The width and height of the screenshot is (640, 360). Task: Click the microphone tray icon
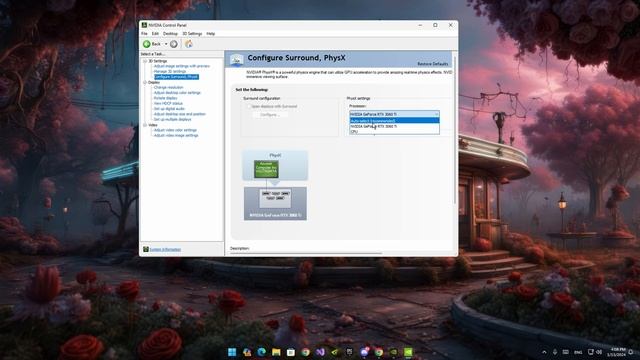[x=555, y=352]
